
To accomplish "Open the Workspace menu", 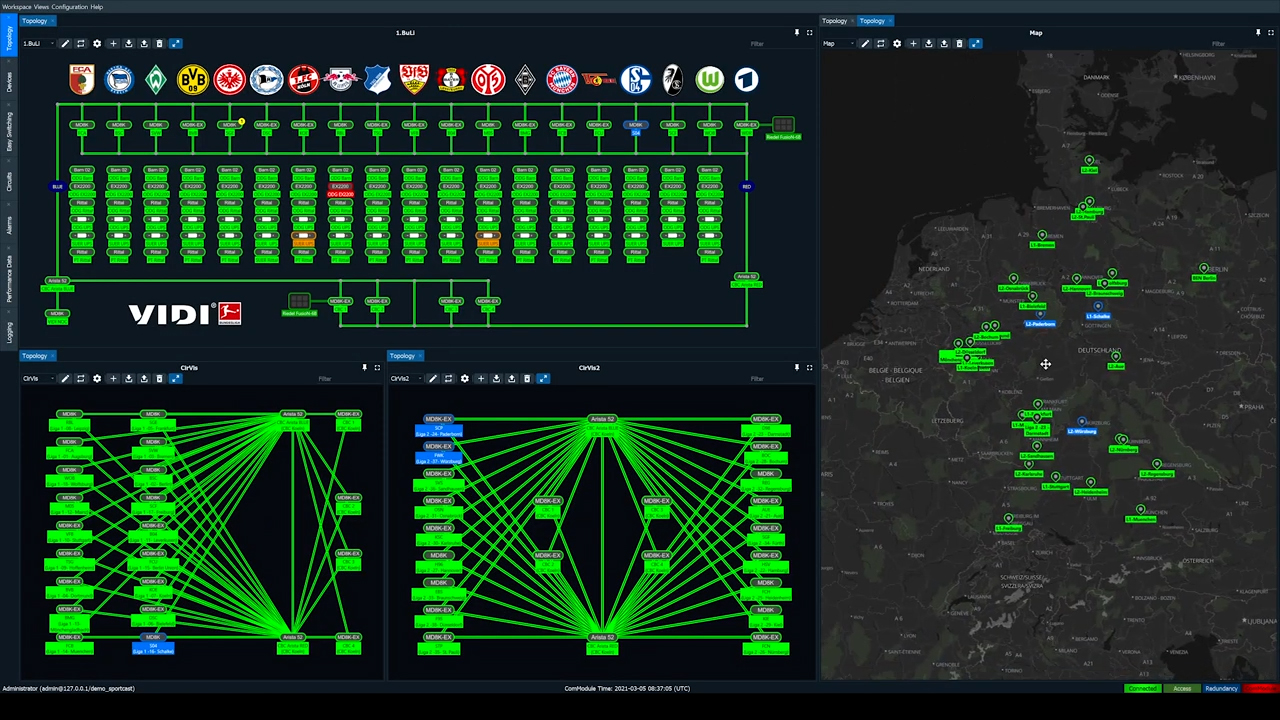I will (17, 7).
